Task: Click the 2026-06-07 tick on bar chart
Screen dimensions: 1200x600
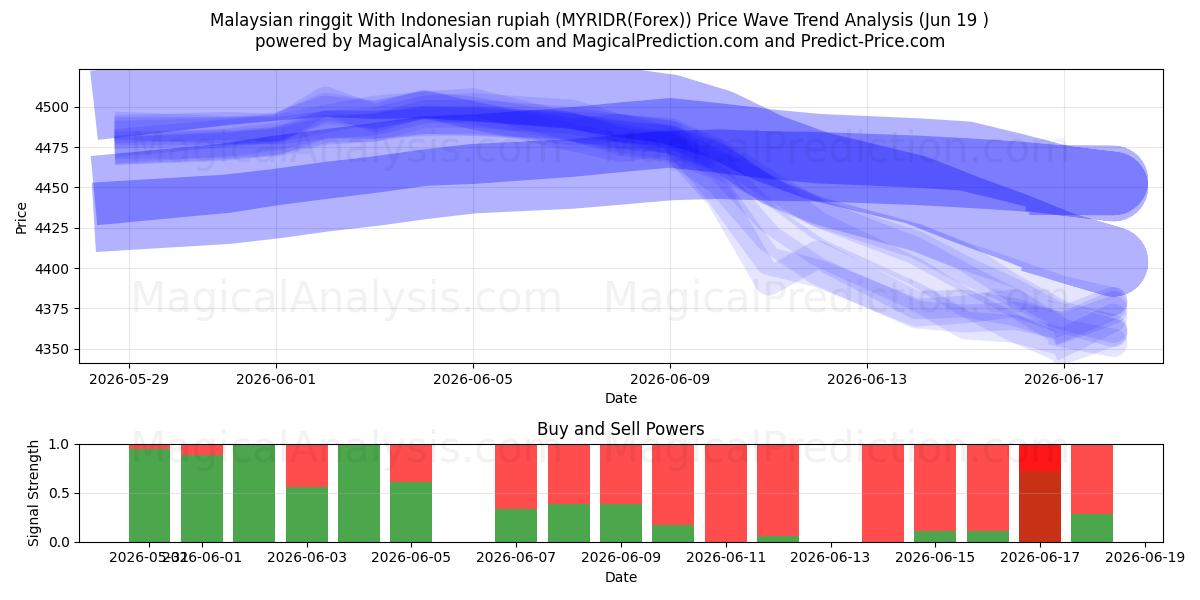Action: tap(516, 557)
